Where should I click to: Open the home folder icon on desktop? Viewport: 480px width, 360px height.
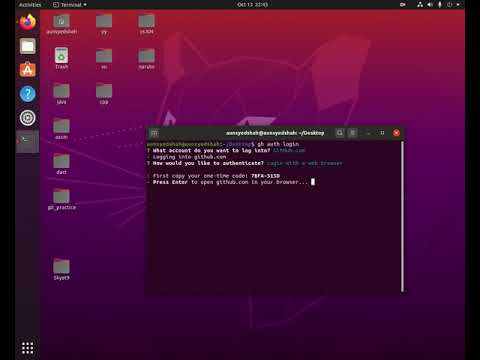pos(62,24)
